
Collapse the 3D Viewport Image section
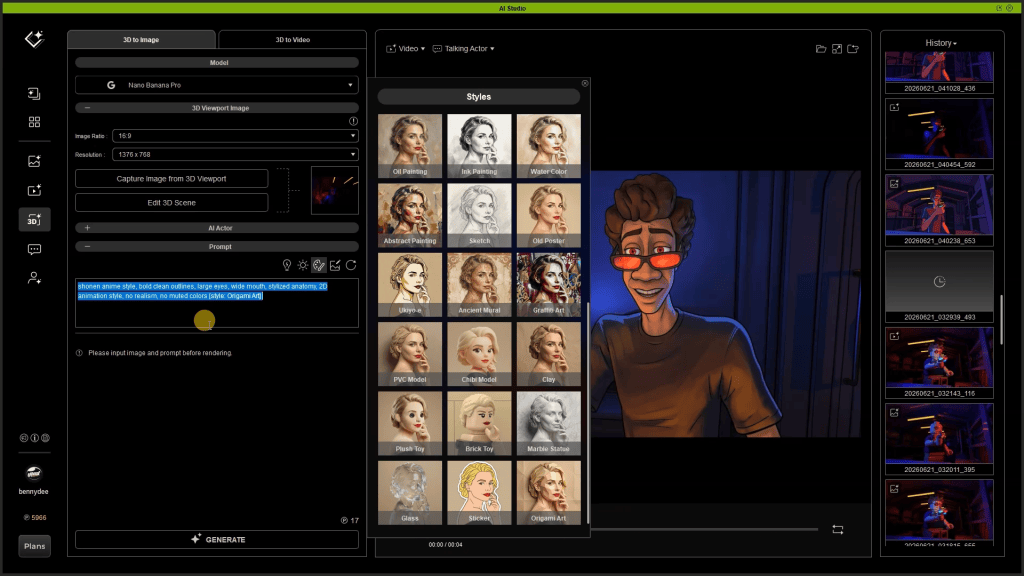[217, 108]
